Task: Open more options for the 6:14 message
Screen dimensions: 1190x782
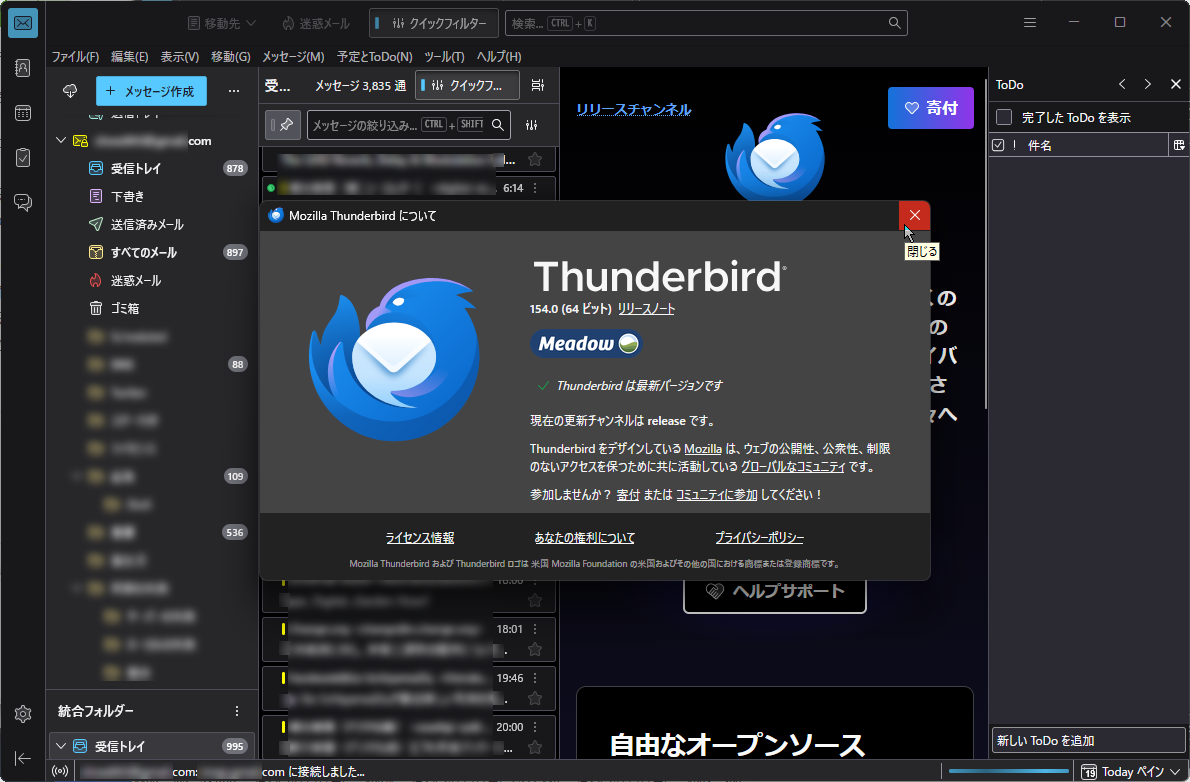Action: [x=535, y=188]
